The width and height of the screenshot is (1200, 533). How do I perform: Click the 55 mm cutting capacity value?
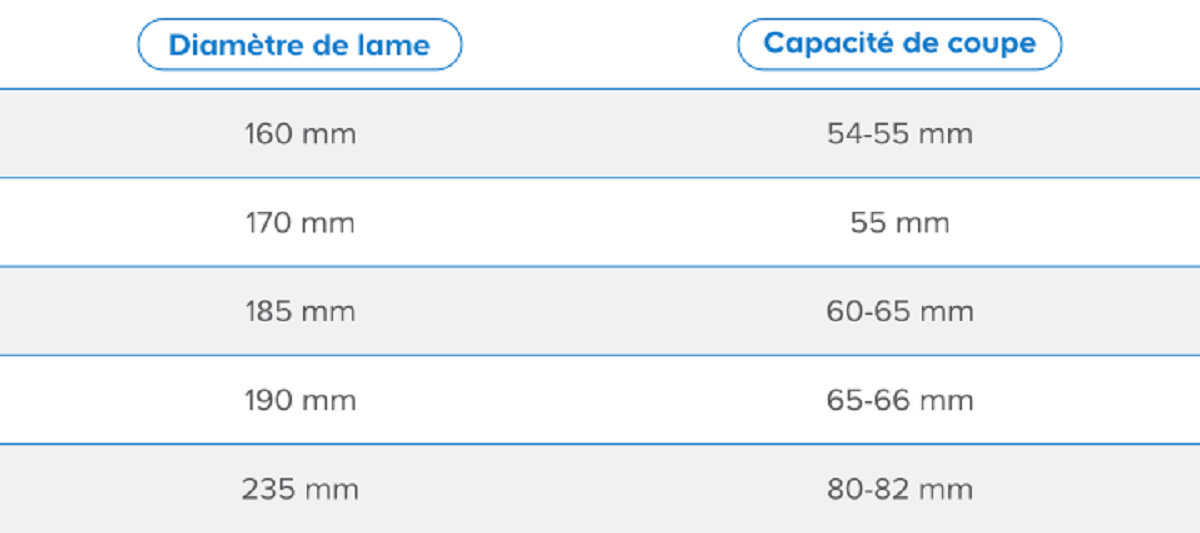[x=900, y=222]
